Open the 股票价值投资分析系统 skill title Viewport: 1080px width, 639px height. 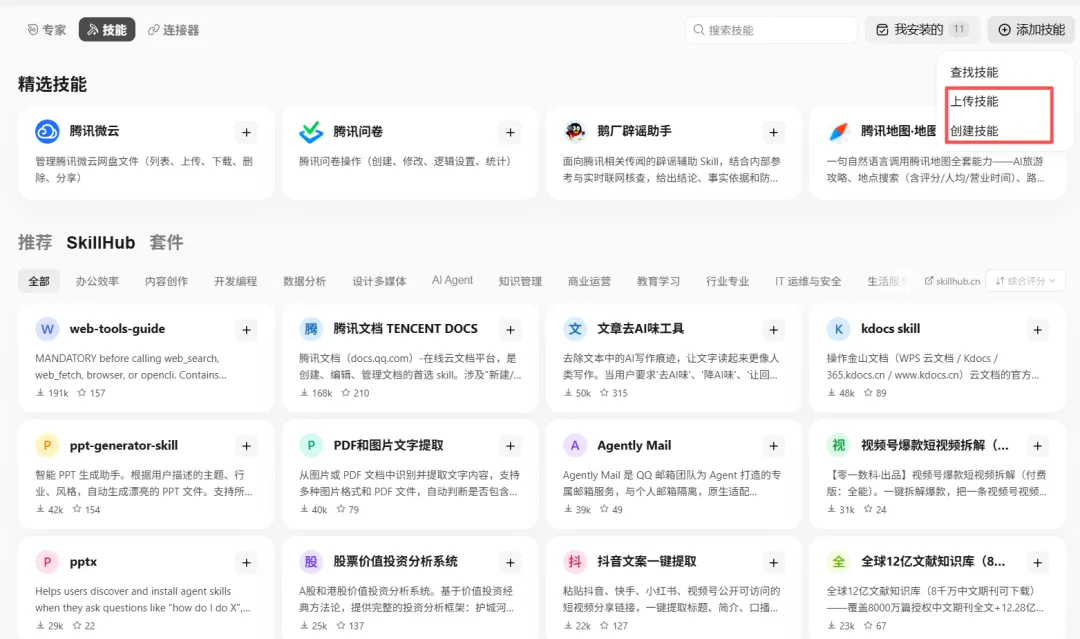tap(395, 562)
